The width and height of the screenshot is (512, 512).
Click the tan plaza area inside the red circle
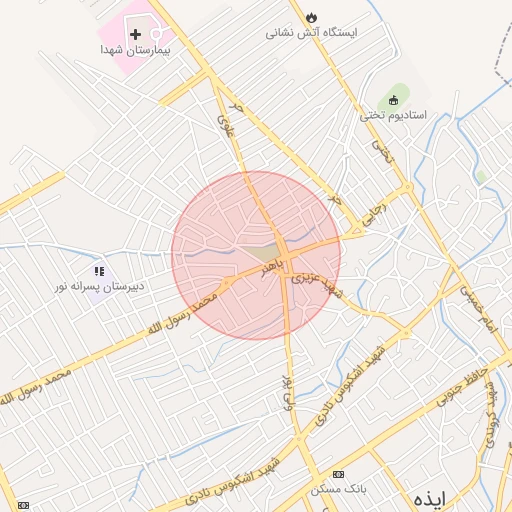pyautogui.click(x=261, y=253)
